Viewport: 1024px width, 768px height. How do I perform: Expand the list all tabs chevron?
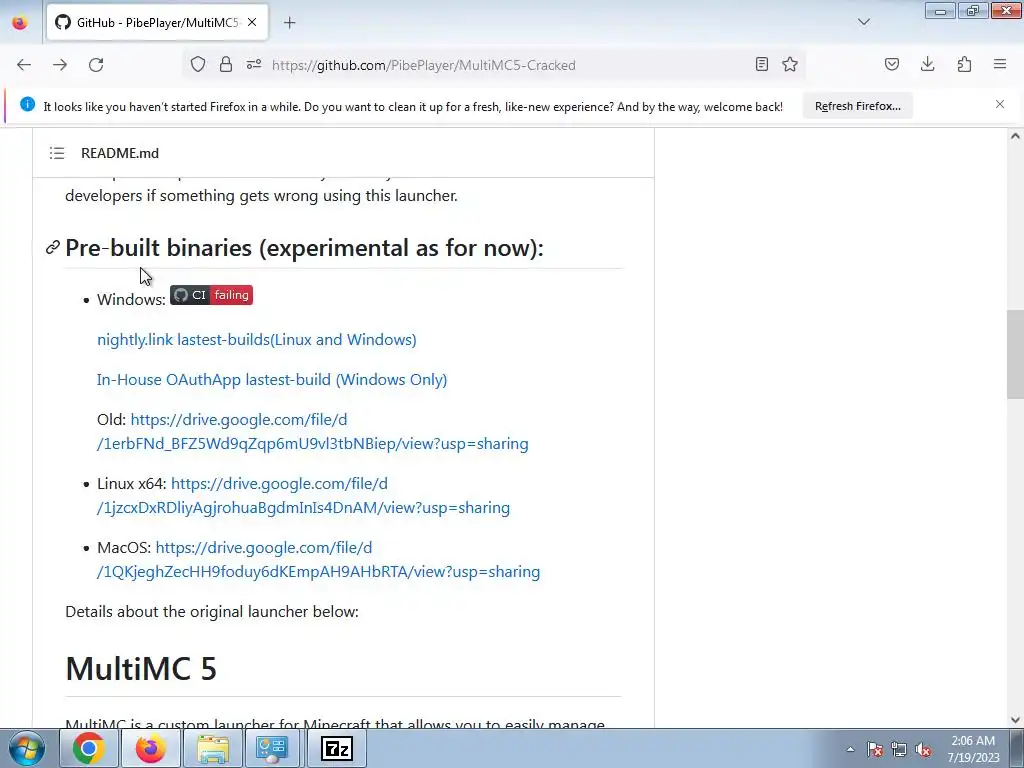(864, 22)
